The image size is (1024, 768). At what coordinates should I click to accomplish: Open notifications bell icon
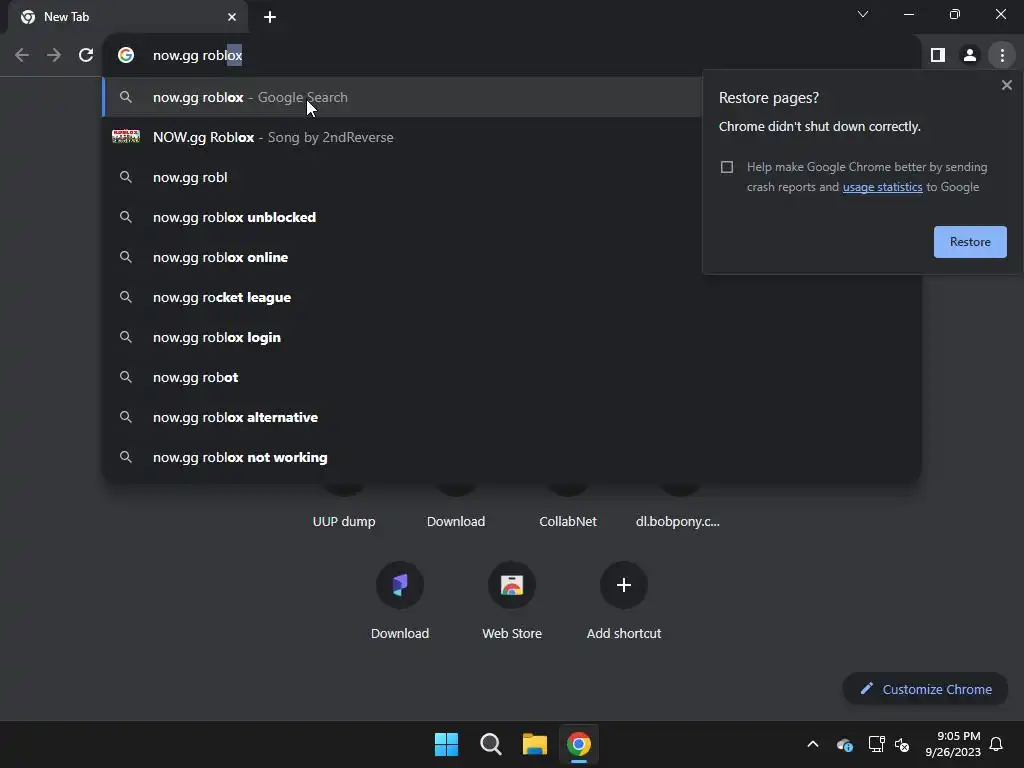tap(997, 744)
